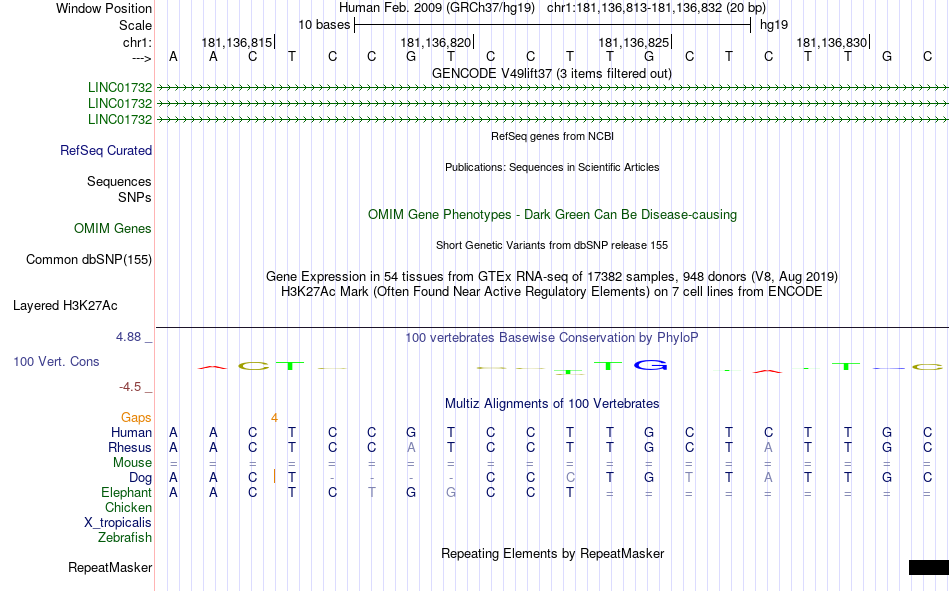
Task: Click the light-colored G in the Elephant row
Action: tap(451, 492)
